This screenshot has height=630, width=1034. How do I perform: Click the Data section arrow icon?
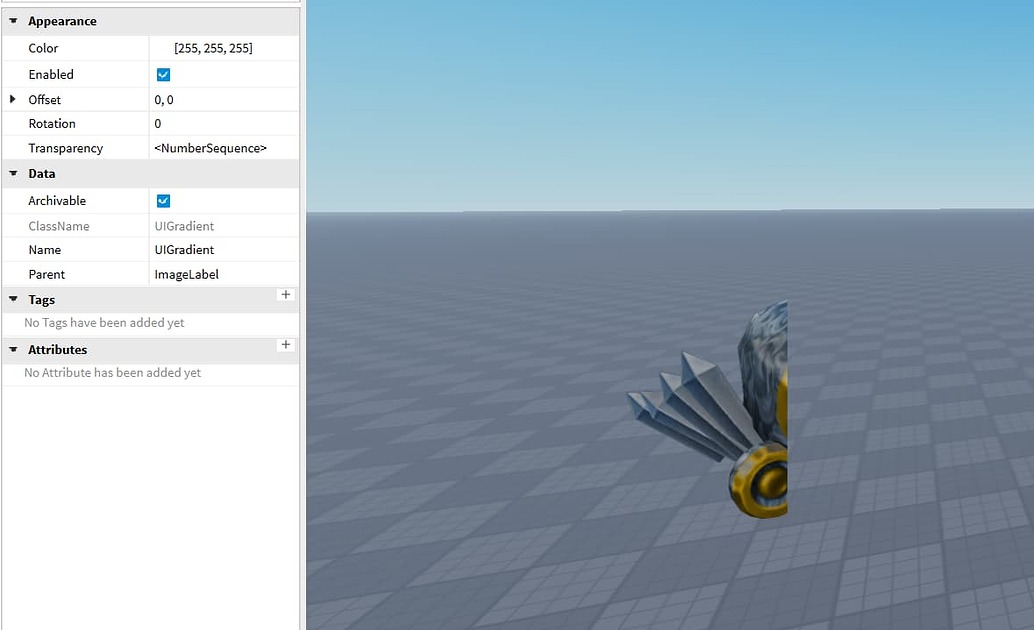pos(12,173)
